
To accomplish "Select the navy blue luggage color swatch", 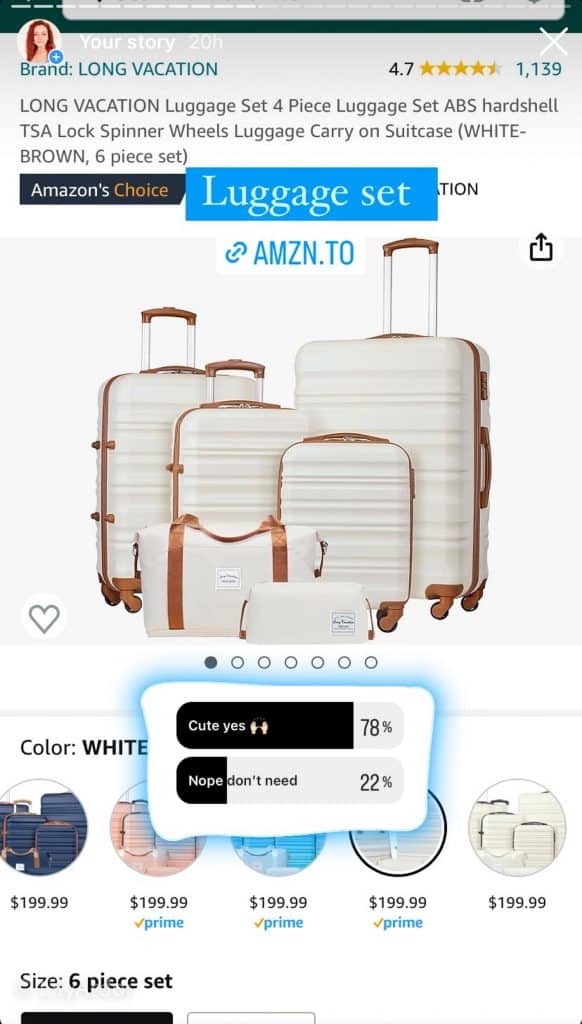I will pyautogui.click(x=40, y=827).
